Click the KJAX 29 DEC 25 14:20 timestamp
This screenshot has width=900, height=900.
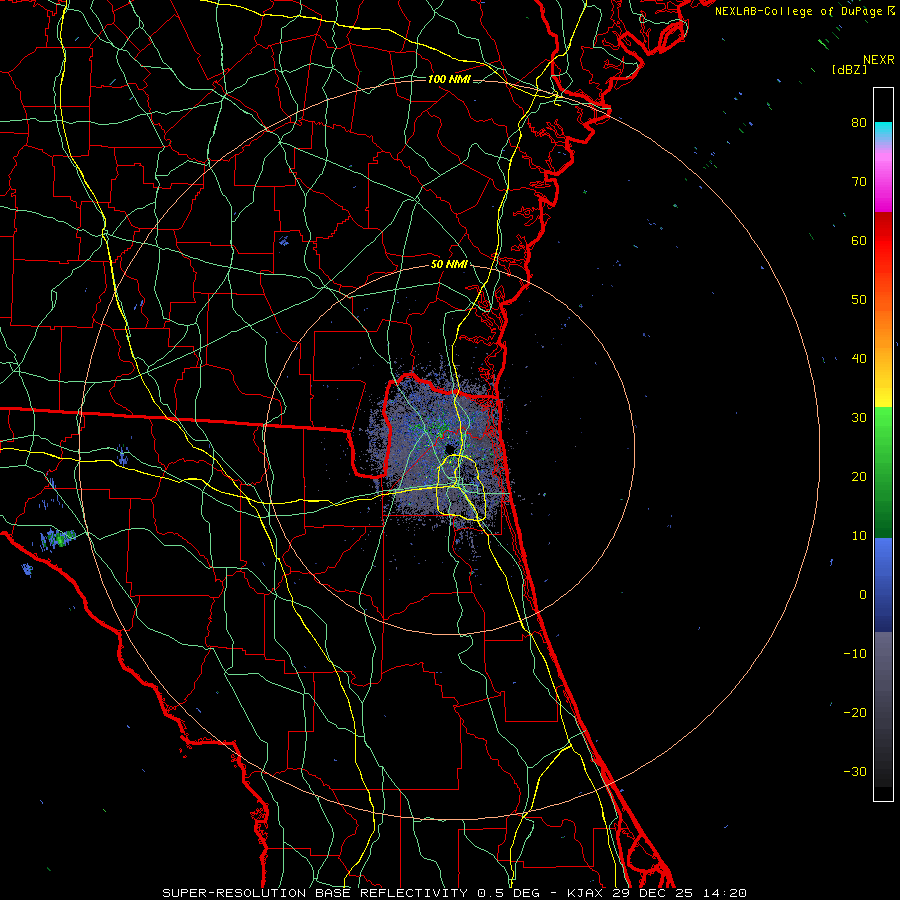[657, 893]
